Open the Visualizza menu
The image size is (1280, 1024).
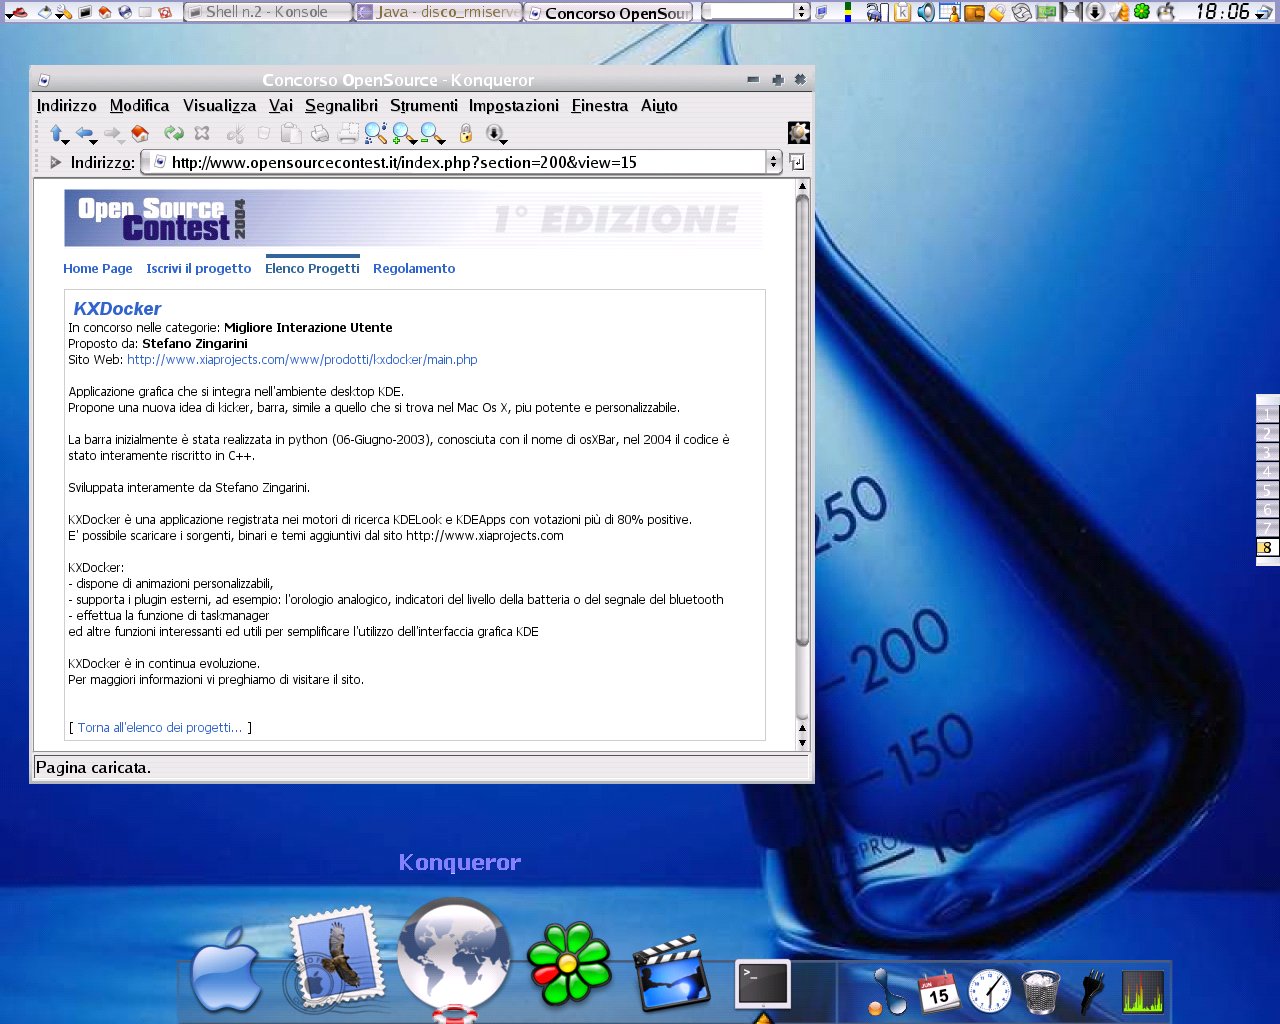pyautogui.click(x=219, y=105)
